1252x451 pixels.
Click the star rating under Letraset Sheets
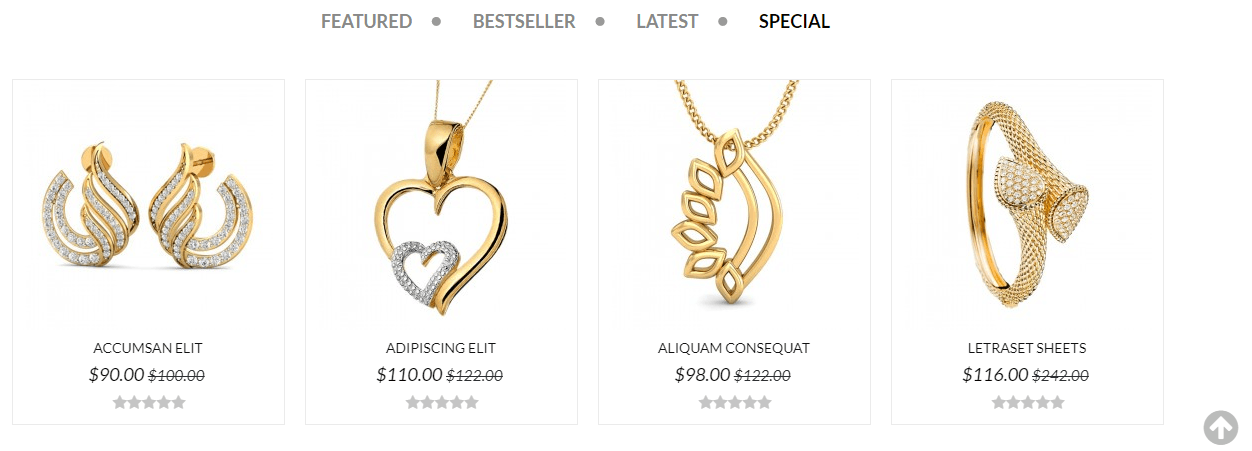coord(1028,402)
